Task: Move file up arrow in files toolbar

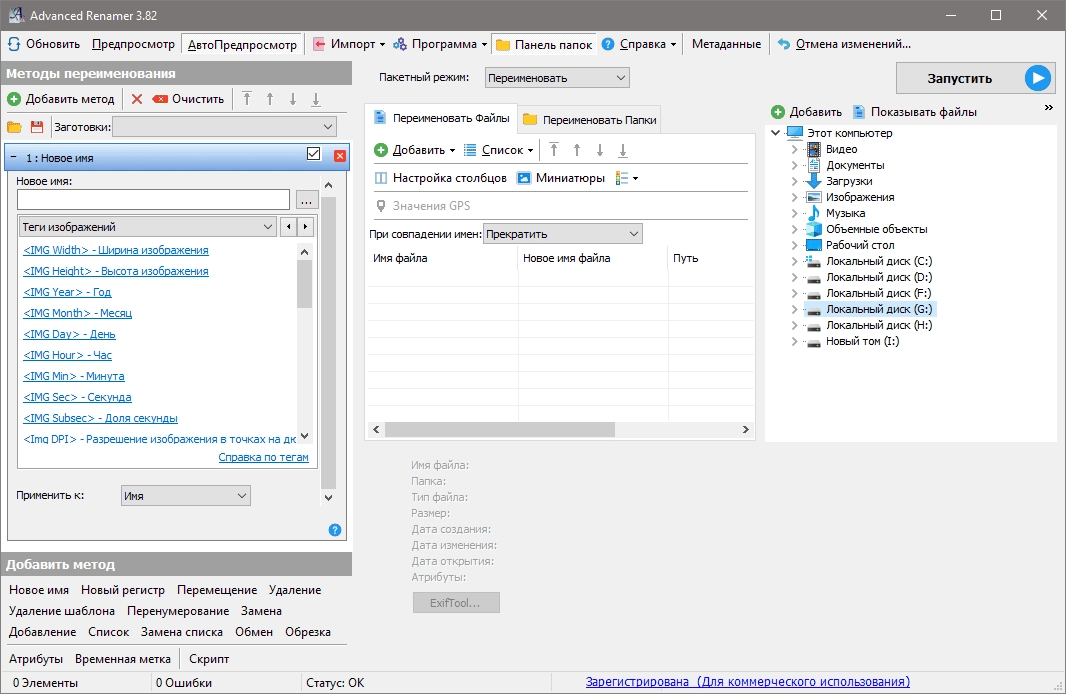Action: [x=577, y=150]
